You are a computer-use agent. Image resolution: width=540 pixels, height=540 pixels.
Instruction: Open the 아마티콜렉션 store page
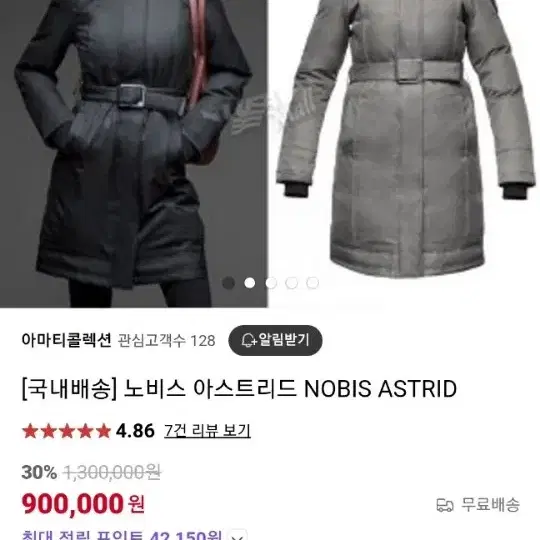(66, 340)
